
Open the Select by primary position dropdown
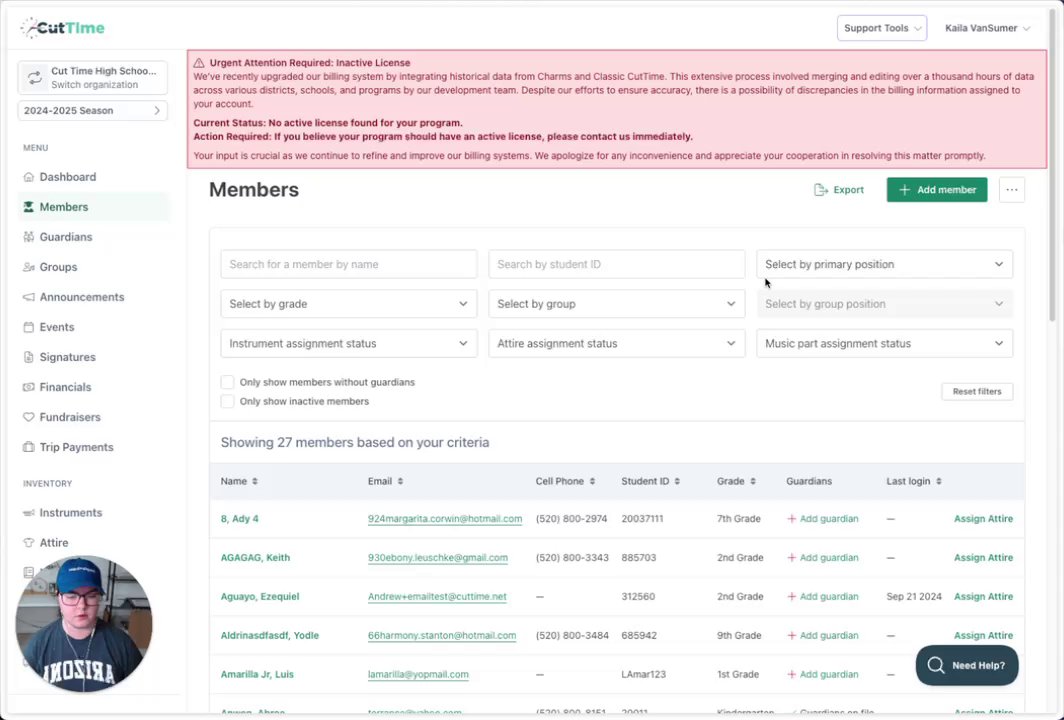pos(884,264)
